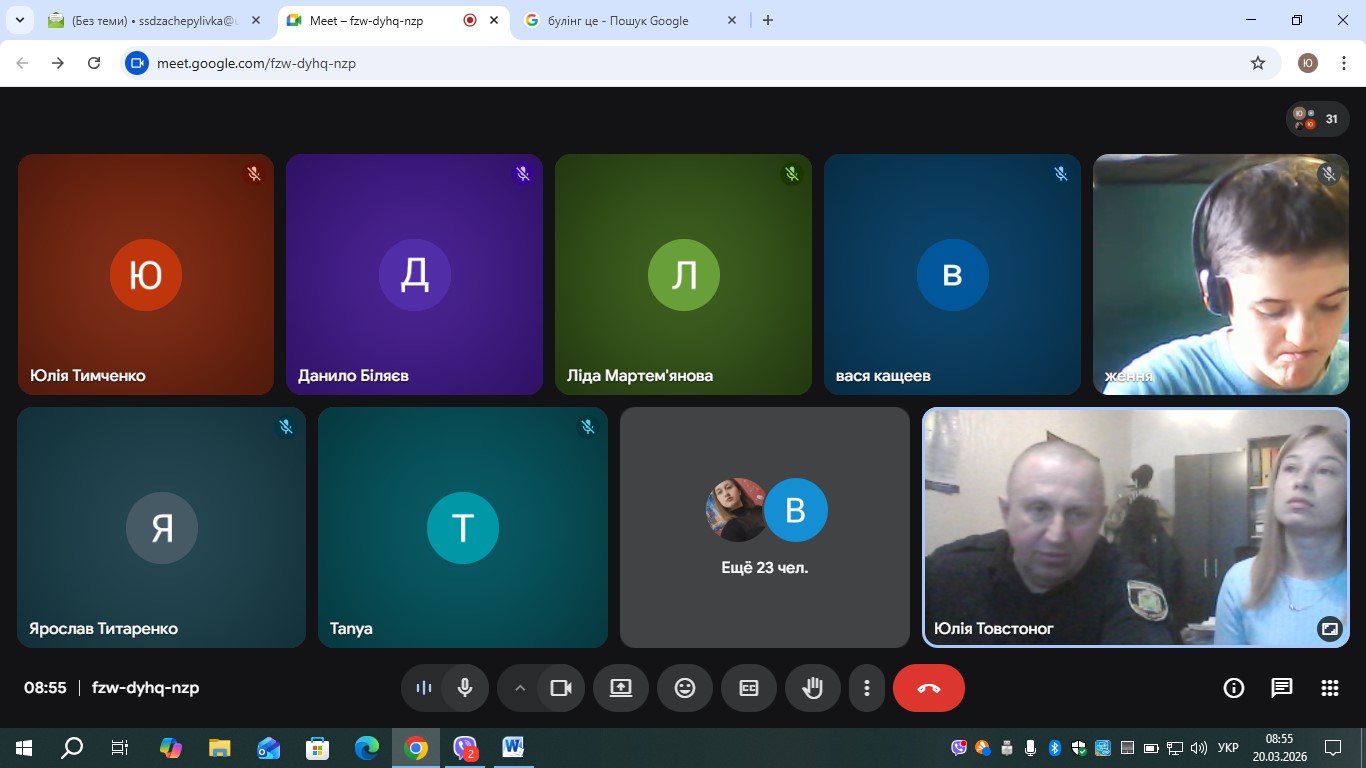Open Viber from the taskbar
The width and height of the screenshot is (1366, 768).
click(x=465, y=748)
